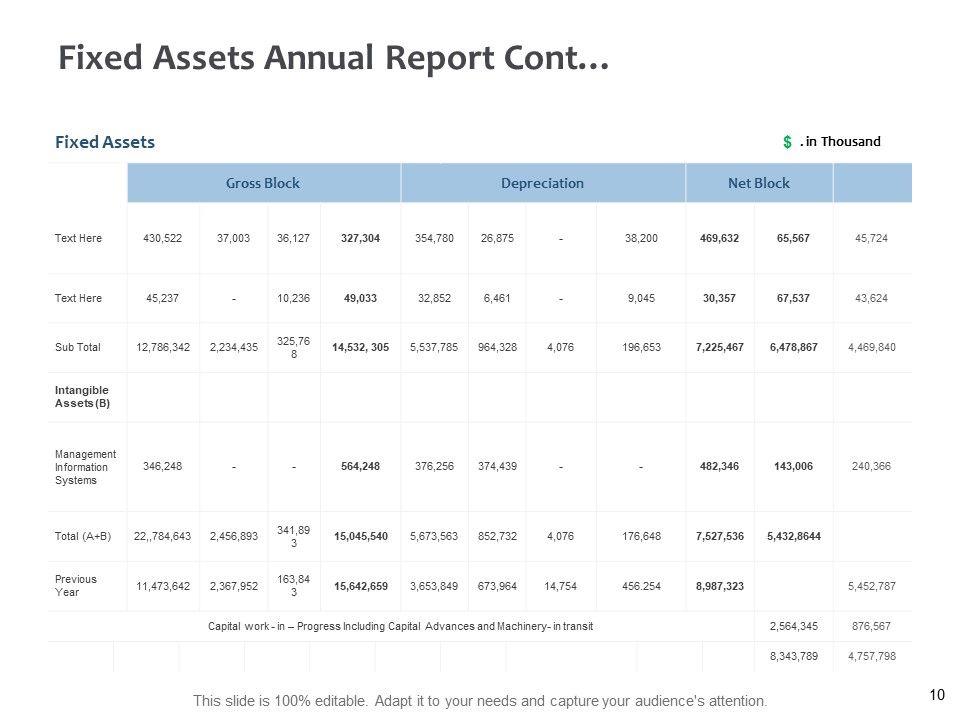Click the slide title Fixed Assets Annual Report
The height and width of the screenshot is (720, 960).
pyautogui.click(x=334, y=60)
